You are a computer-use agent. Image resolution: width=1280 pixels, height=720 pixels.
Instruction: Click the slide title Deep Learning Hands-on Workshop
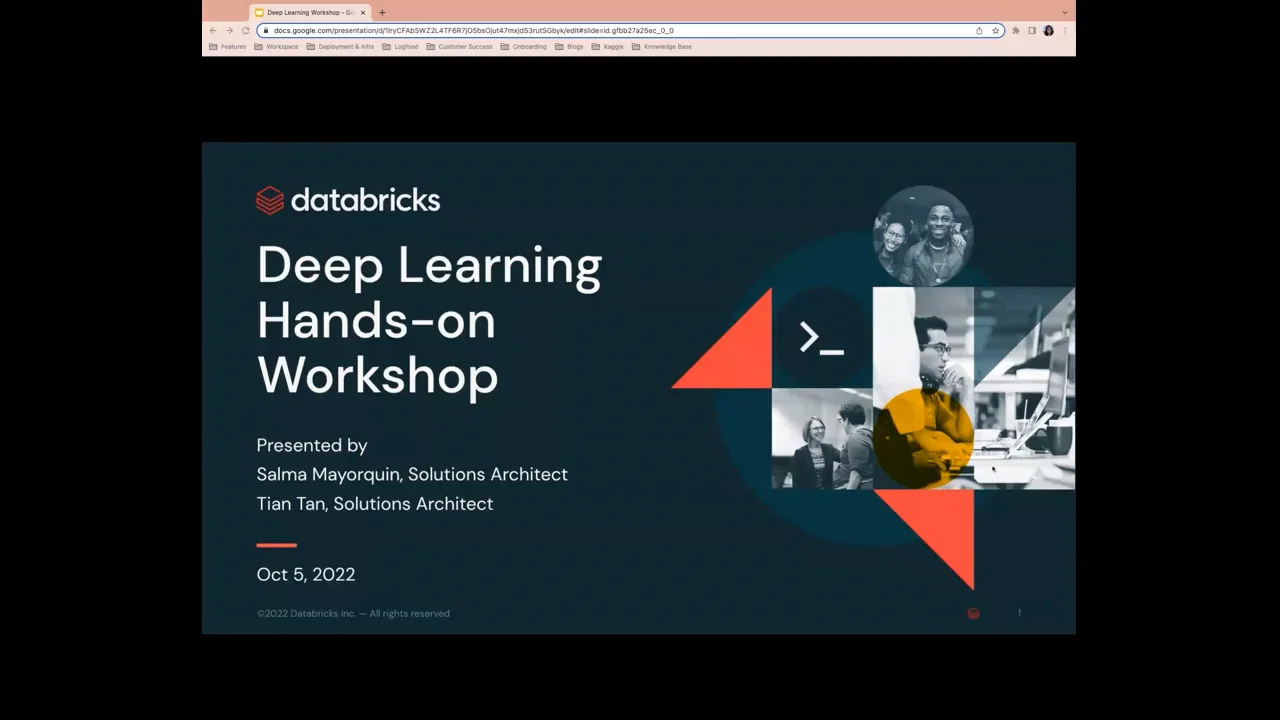click(x=429, y=320)
